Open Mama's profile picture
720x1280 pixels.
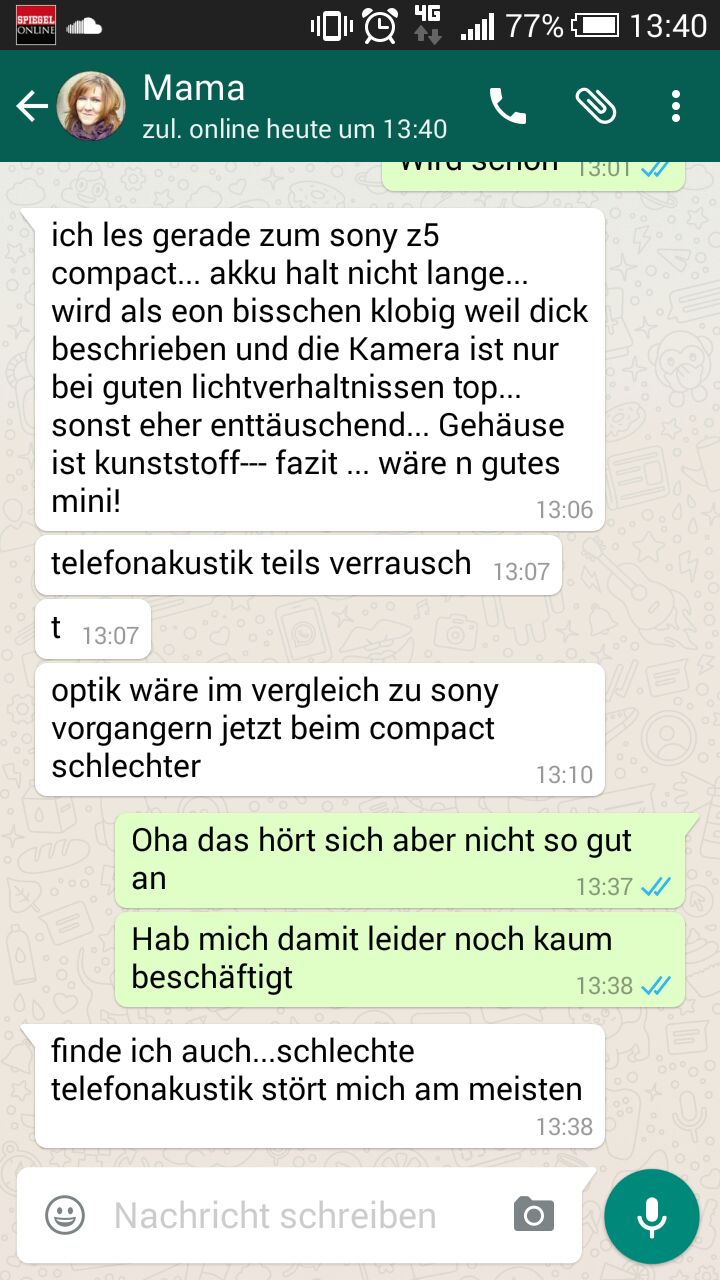(91, 106)
